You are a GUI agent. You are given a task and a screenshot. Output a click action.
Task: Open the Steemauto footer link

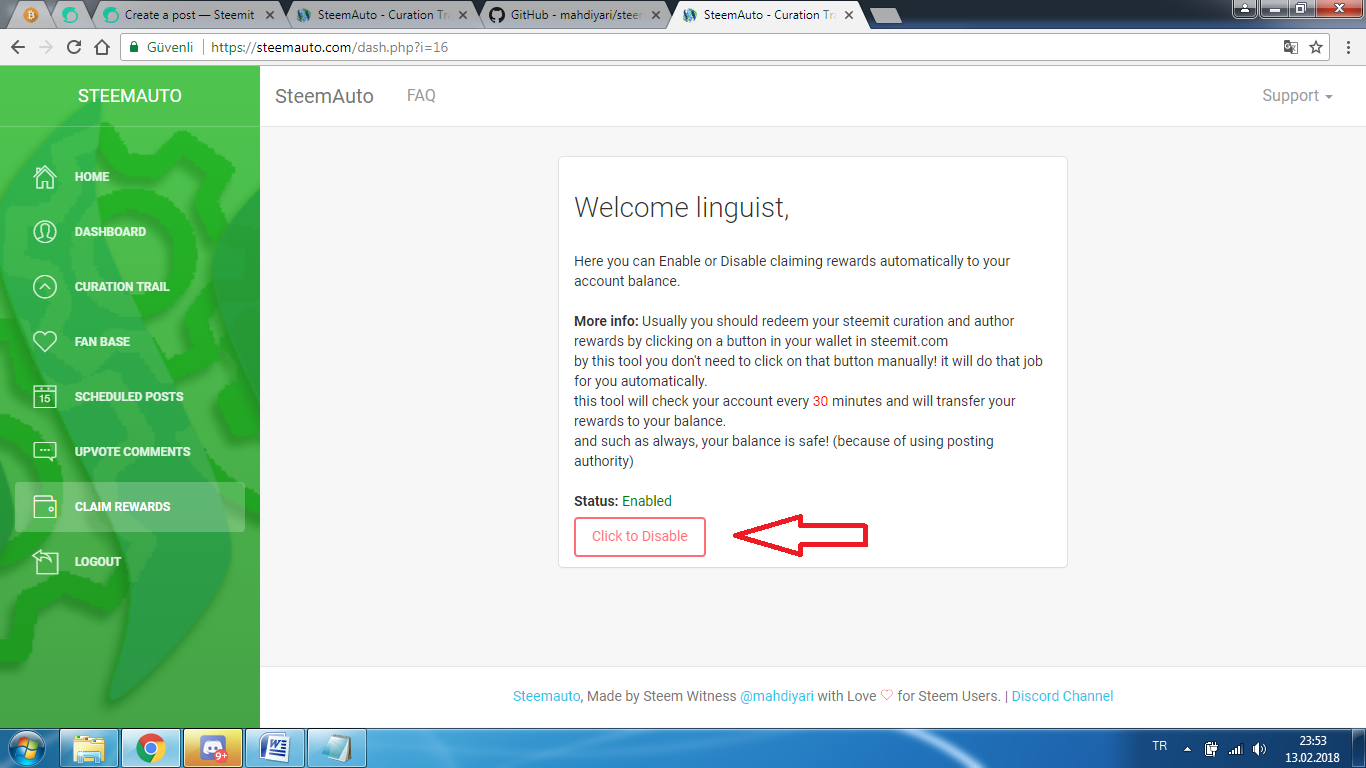click(546, 696)
